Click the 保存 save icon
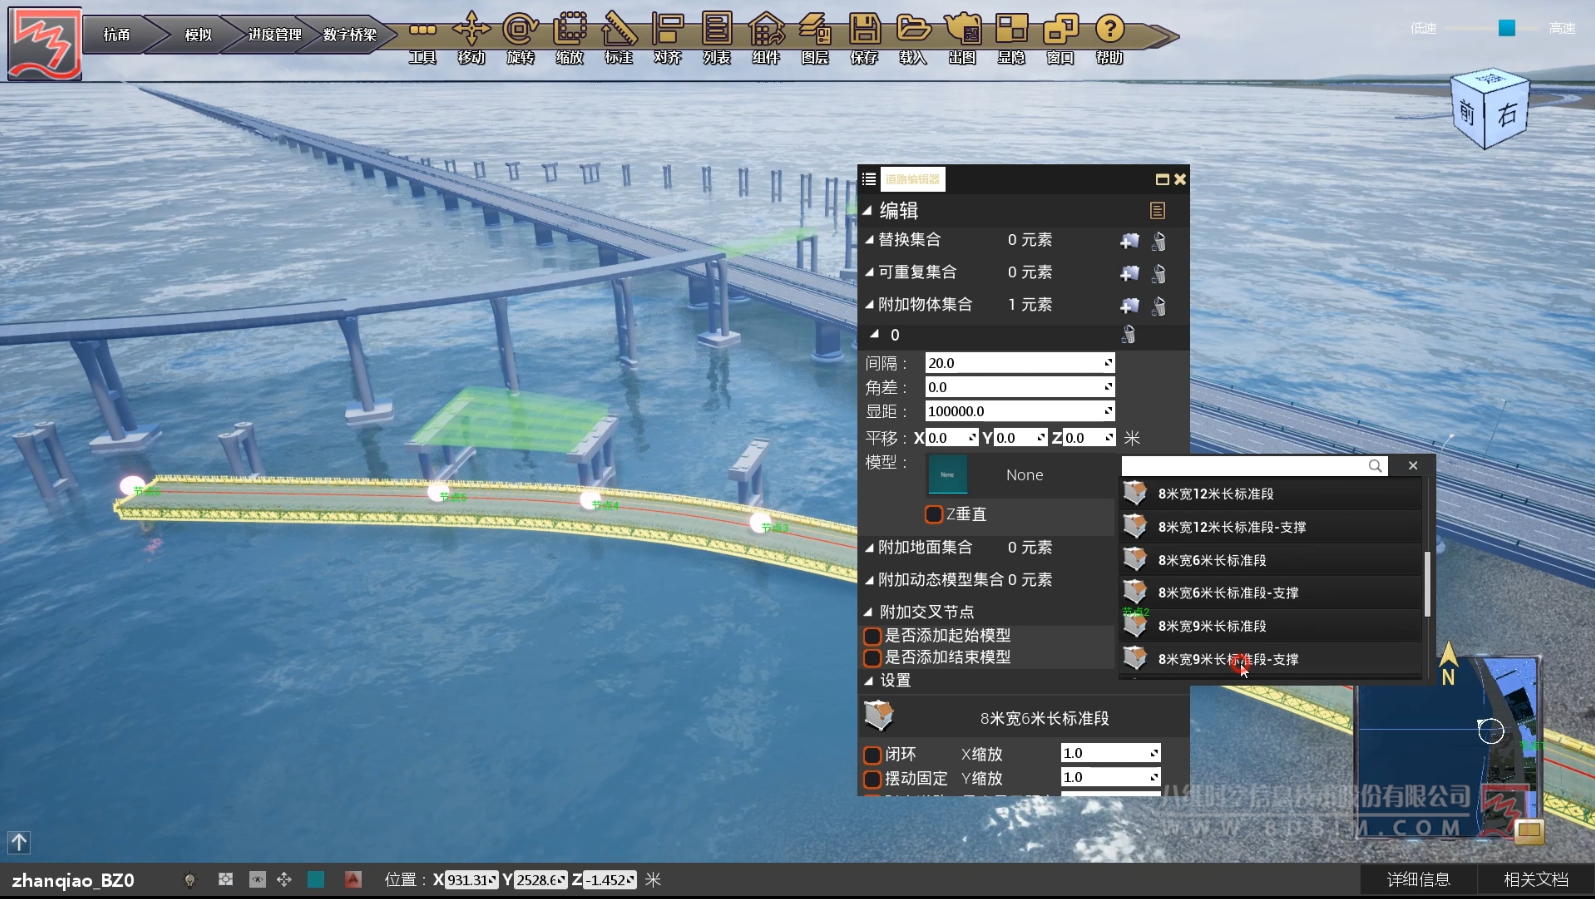The width and height of the screenshot is (1595, 899). 864,38
